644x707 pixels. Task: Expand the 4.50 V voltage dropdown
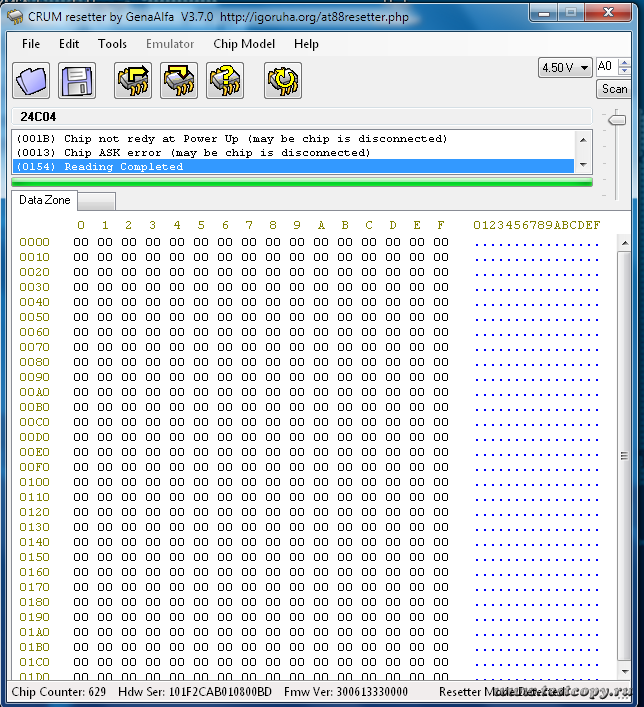[582, 67]
